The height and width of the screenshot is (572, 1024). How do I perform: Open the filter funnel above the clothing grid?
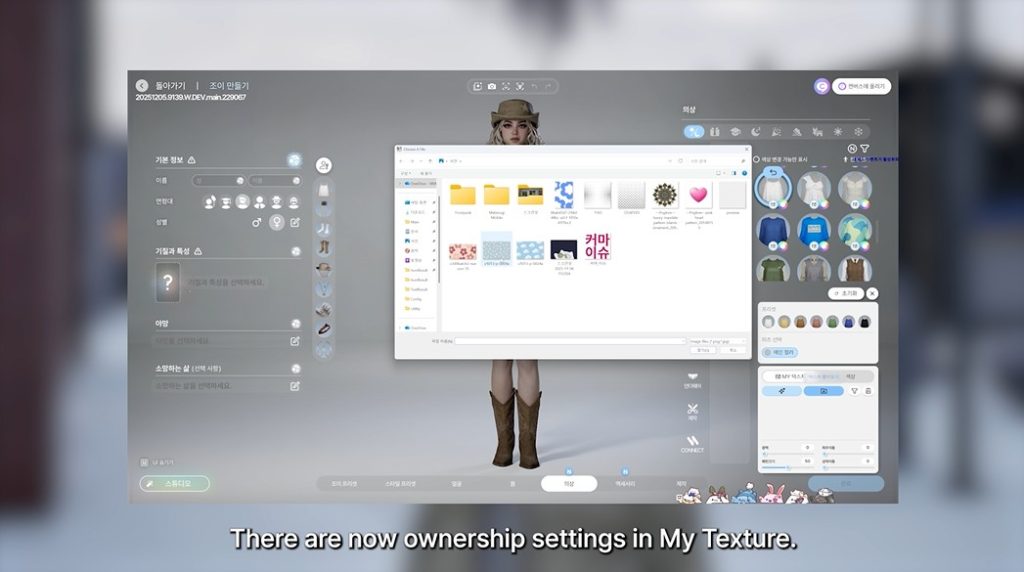point(865,149)
